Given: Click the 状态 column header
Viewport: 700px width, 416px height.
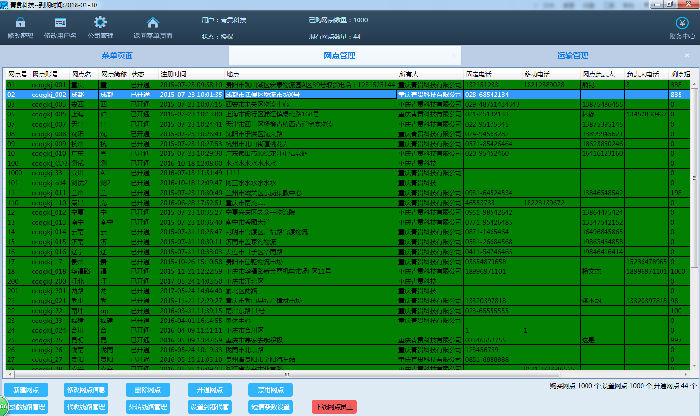Looking at the screenshot, I should click(139, 74).
